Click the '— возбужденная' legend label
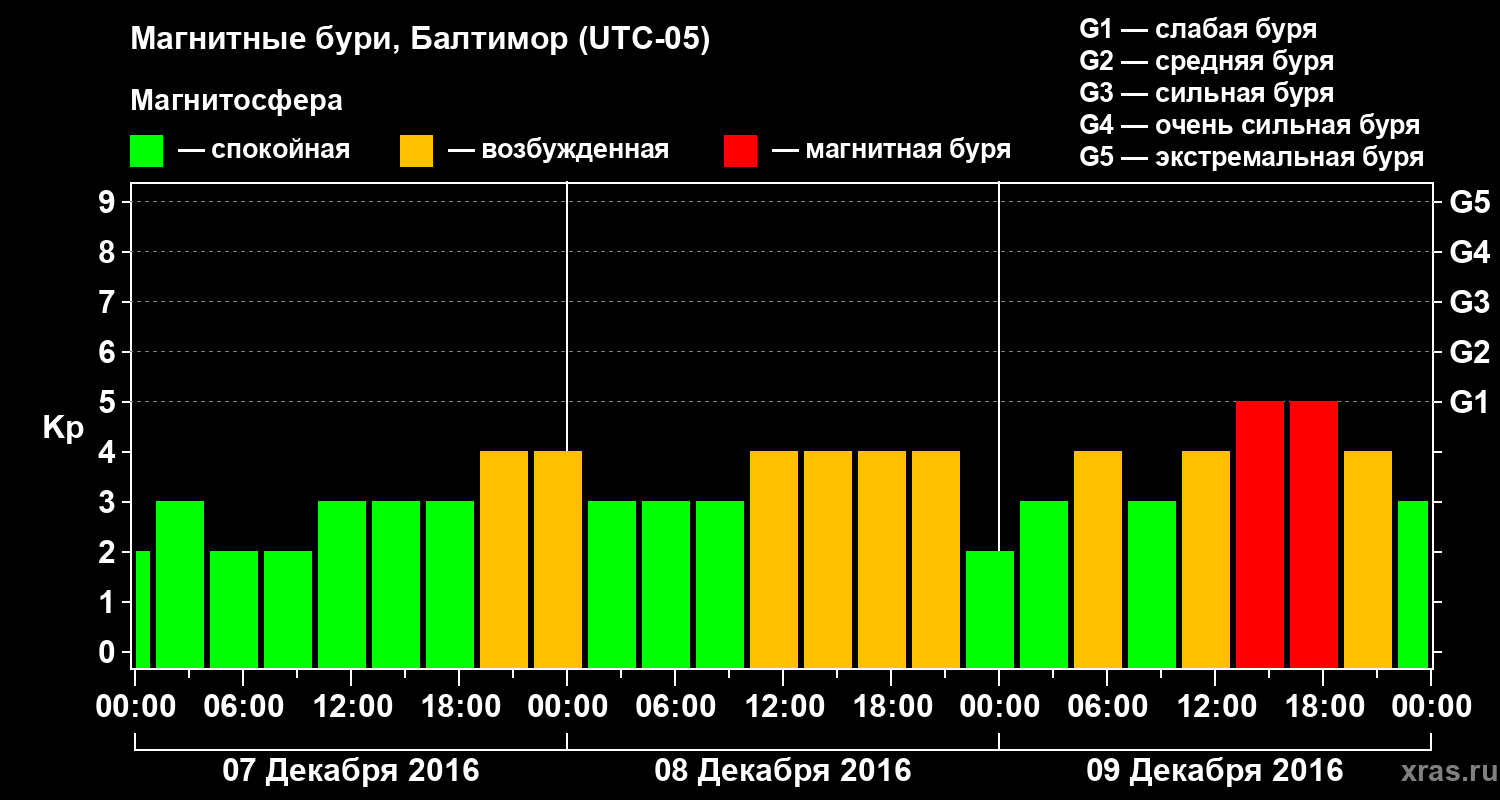Screen dimensions: 1500x800 (558, 150)
